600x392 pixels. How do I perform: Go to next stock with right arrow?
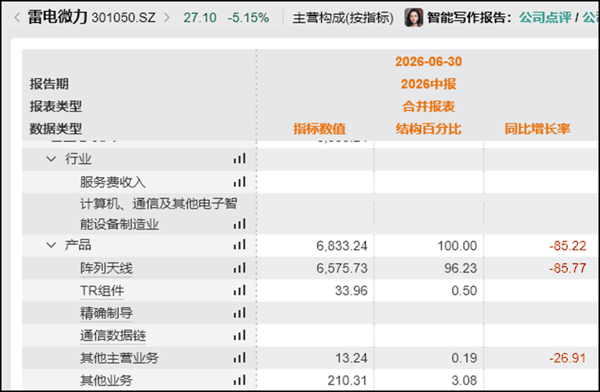pos(166,18)
